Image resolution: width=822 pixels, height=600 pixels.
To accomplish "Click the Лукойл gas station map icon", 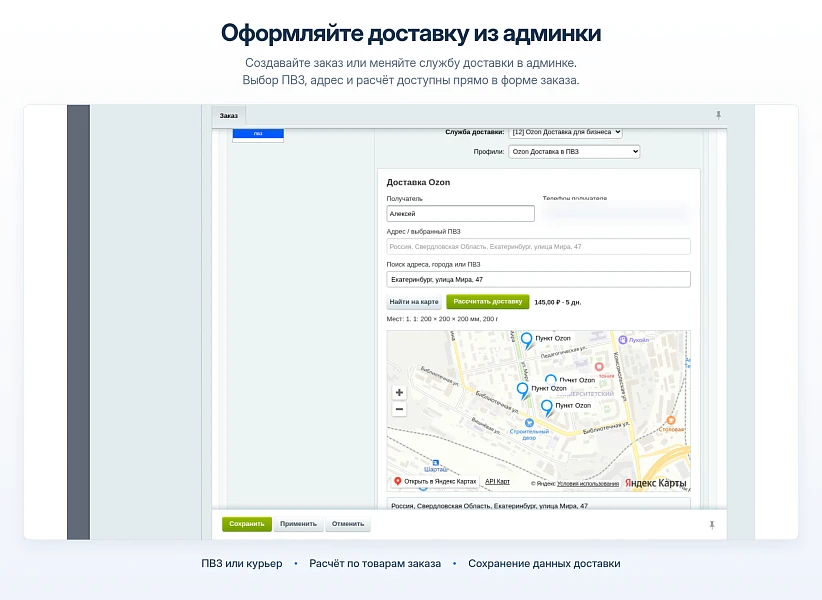I will point(623,340).
